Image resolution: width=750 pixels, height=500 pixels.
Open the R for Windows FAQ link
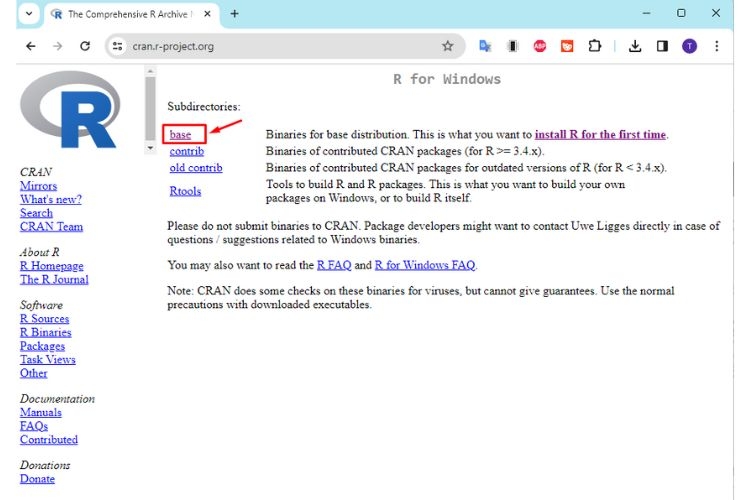tap(425, 265)
